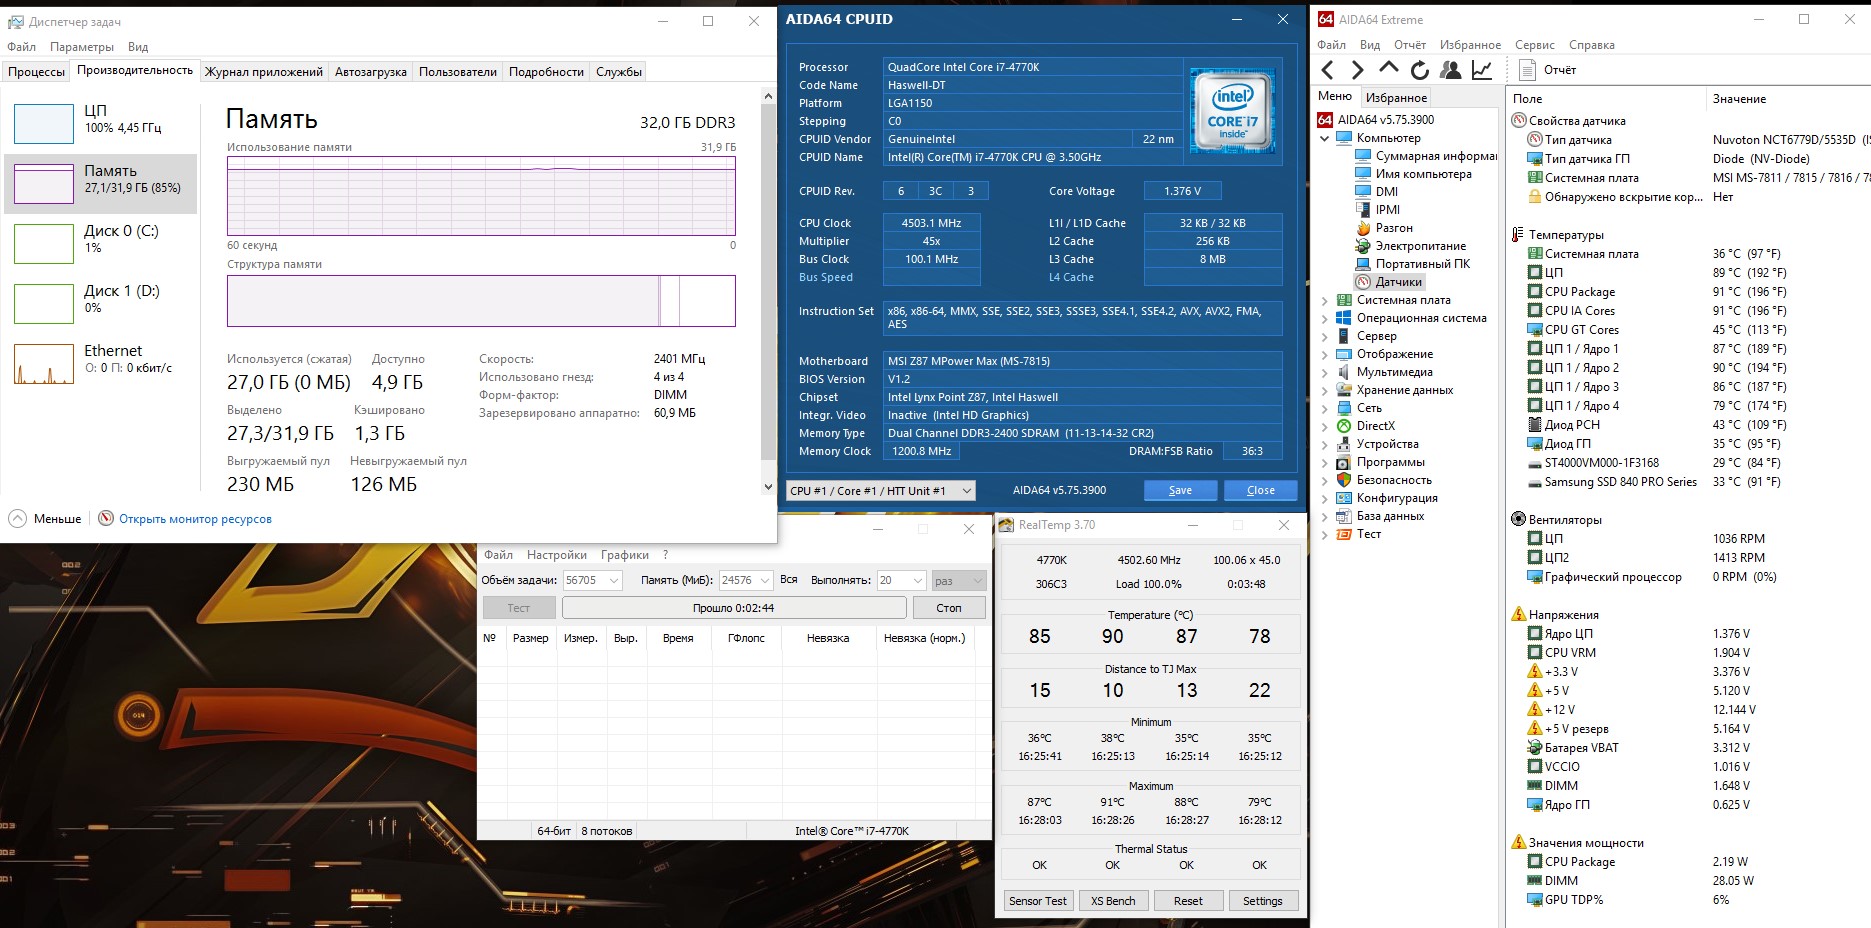
Task: Click the up-level arrow in AIDA64 toolbar
Action: [x=1388, y=69]
